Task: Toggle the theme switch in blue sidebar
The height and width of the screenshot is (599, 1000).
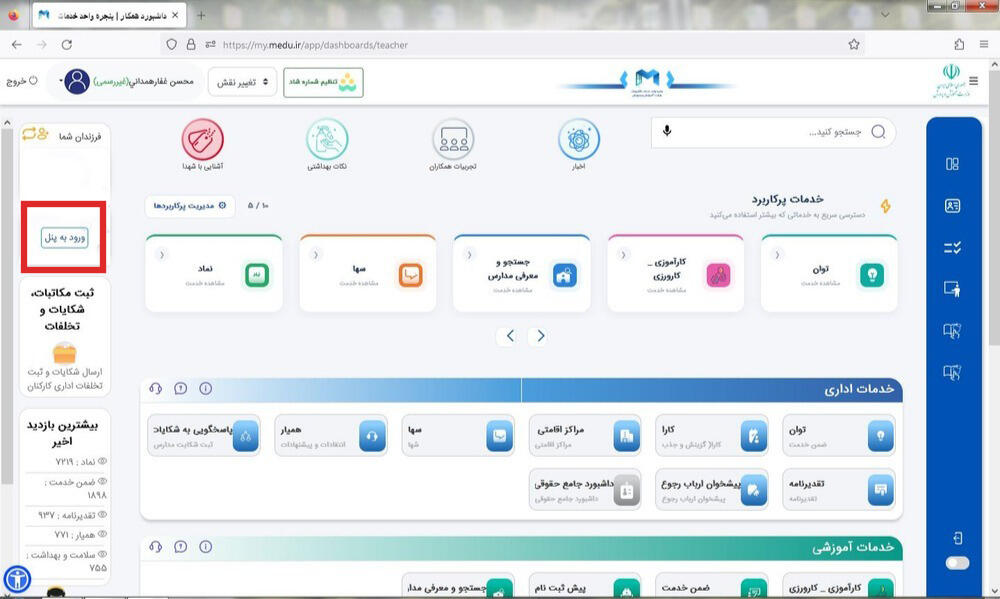Action: click(957, 563)
